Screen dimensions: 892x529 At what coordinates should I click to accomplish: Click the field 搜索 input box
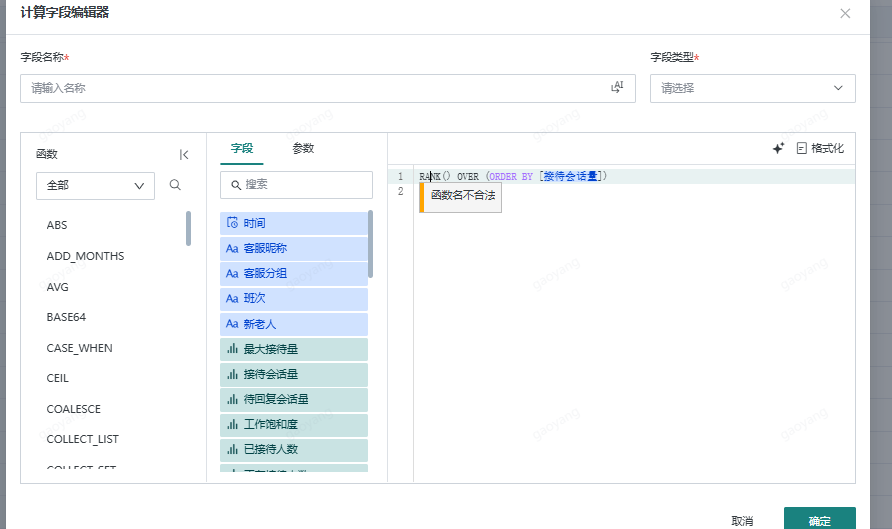296,185
